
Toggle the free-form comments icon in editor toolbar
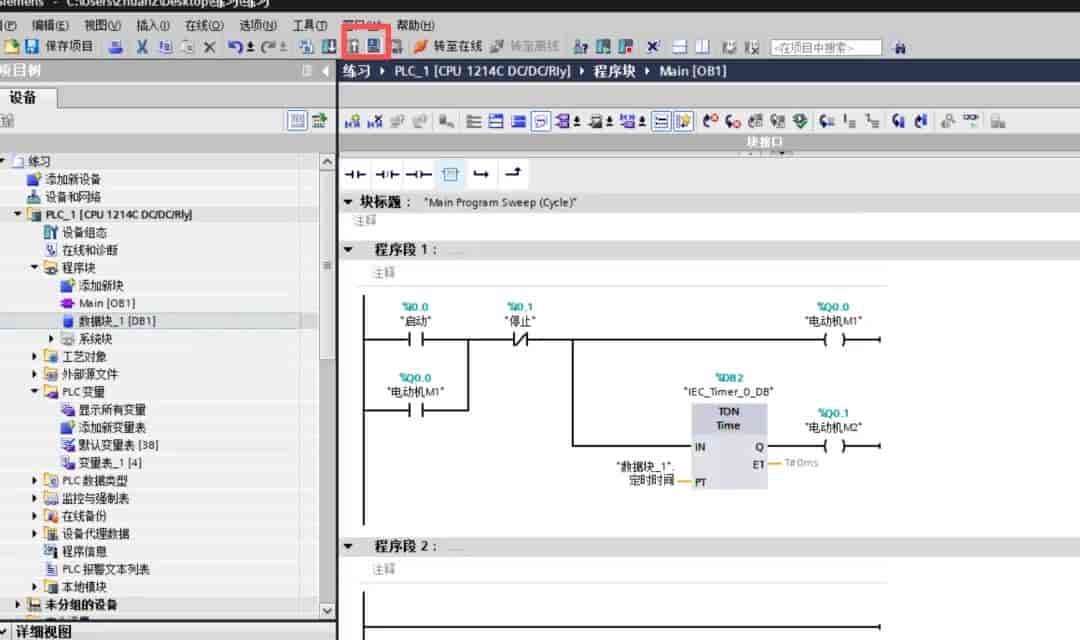[541, 121]
